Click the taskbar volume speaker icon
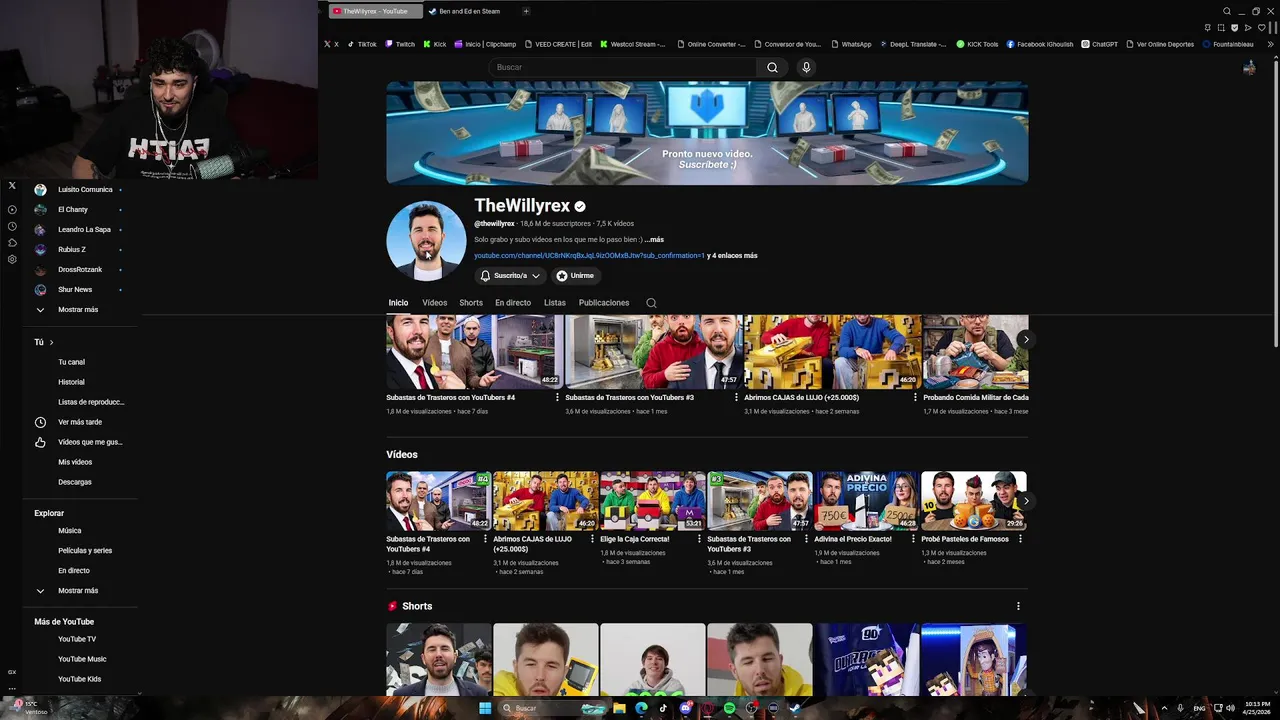The image size is (1280, 720). [x=1230, y=708]
